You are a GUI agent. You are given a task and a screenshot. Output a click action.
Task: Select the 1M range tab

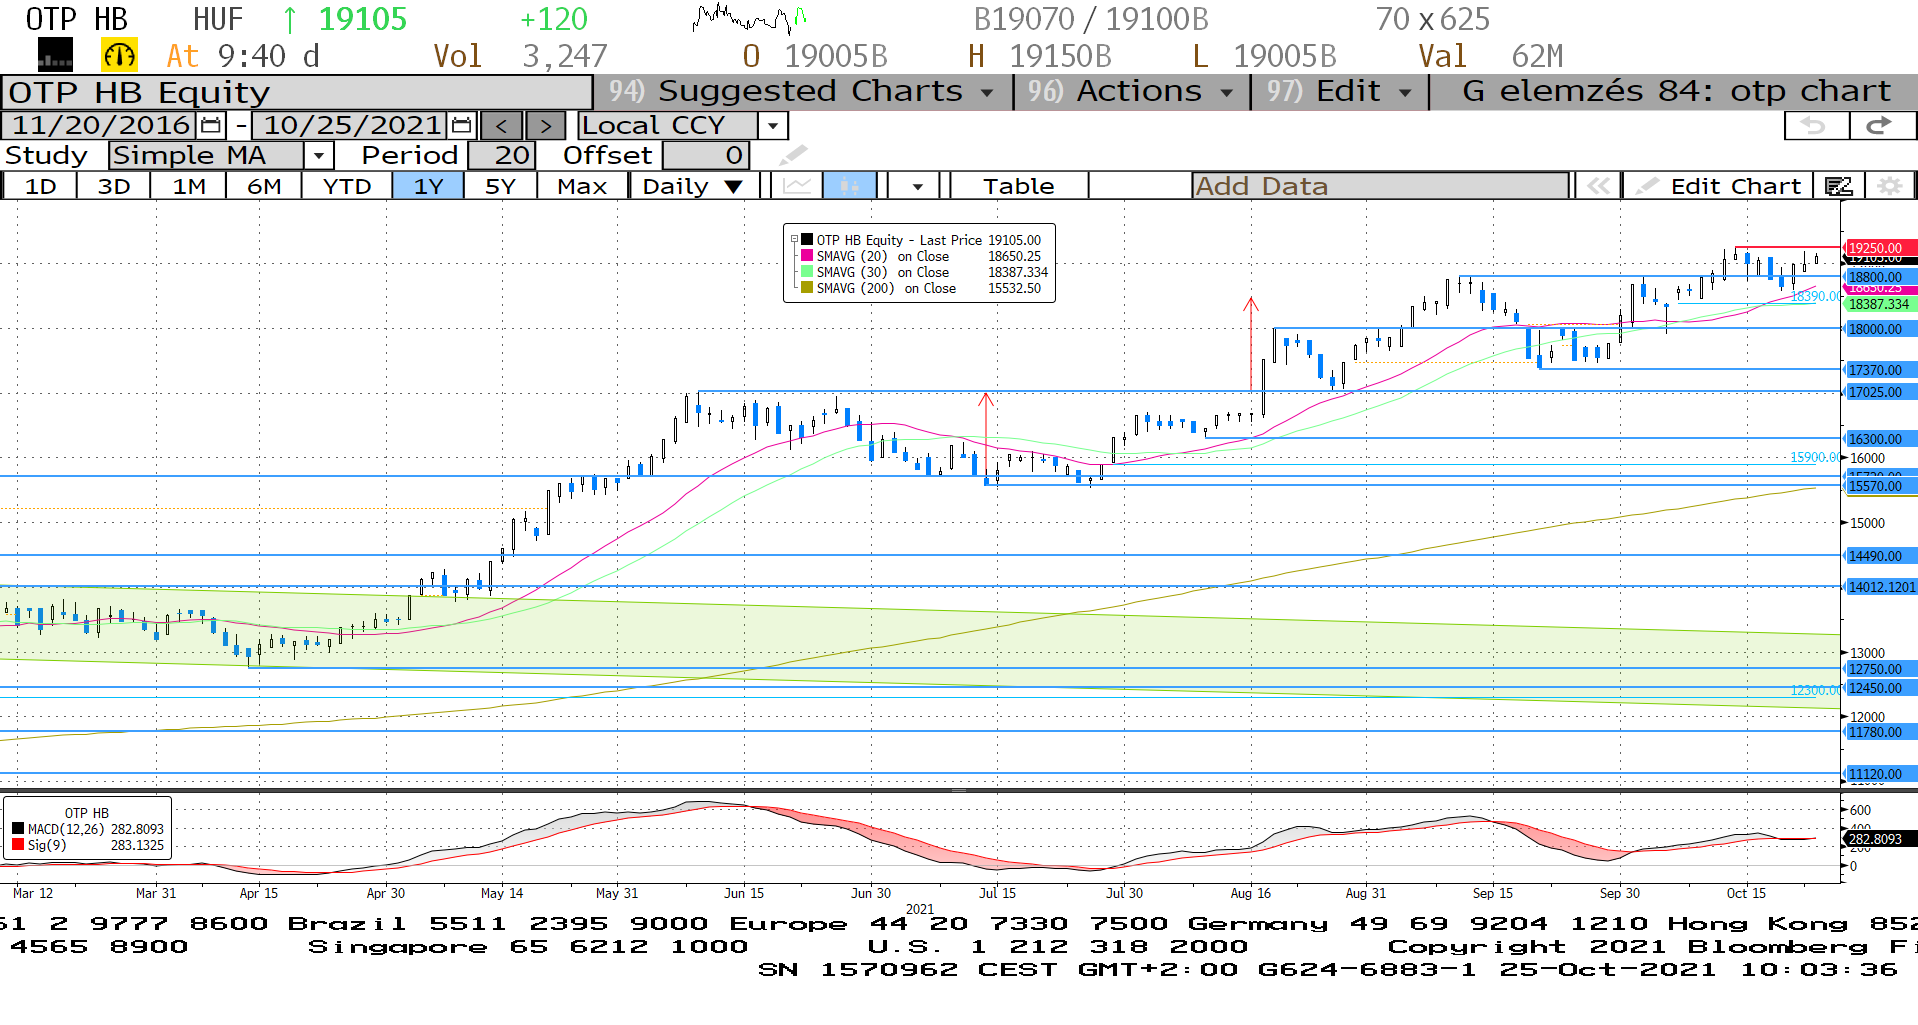coord(189,186)
